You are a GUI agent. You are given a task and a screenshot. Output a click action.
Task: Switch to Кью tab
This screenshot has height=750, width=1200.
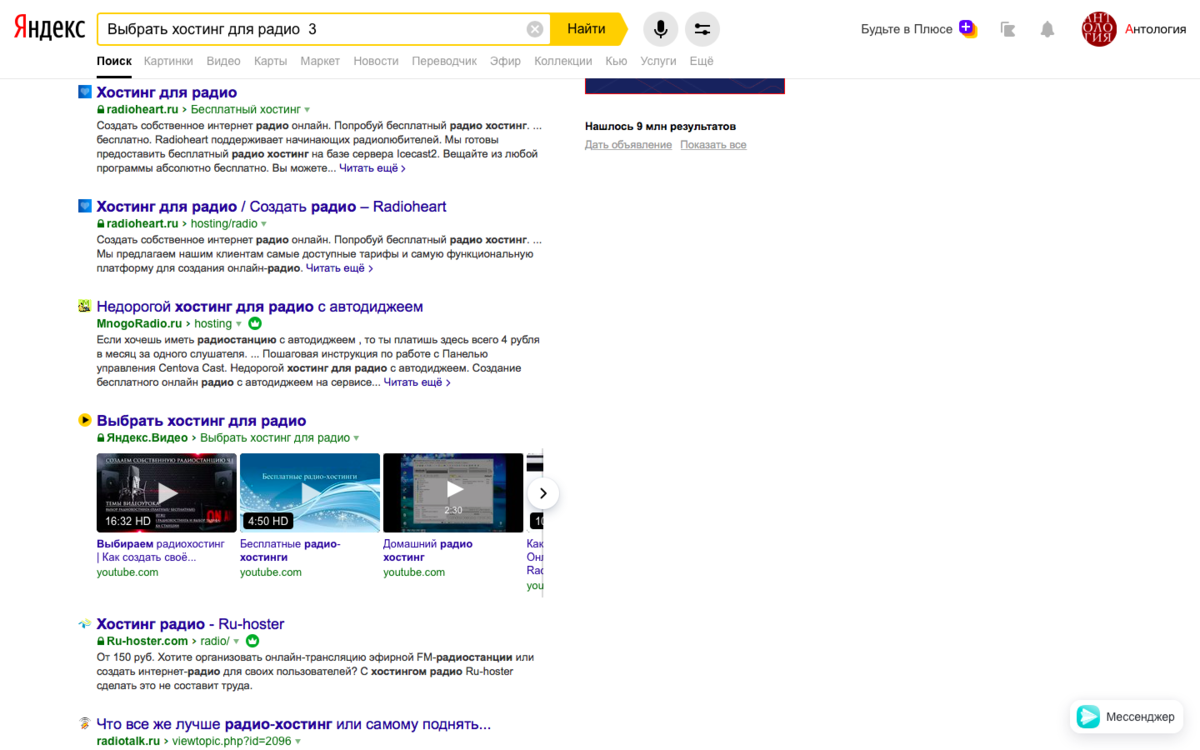(x=616, y=61)
